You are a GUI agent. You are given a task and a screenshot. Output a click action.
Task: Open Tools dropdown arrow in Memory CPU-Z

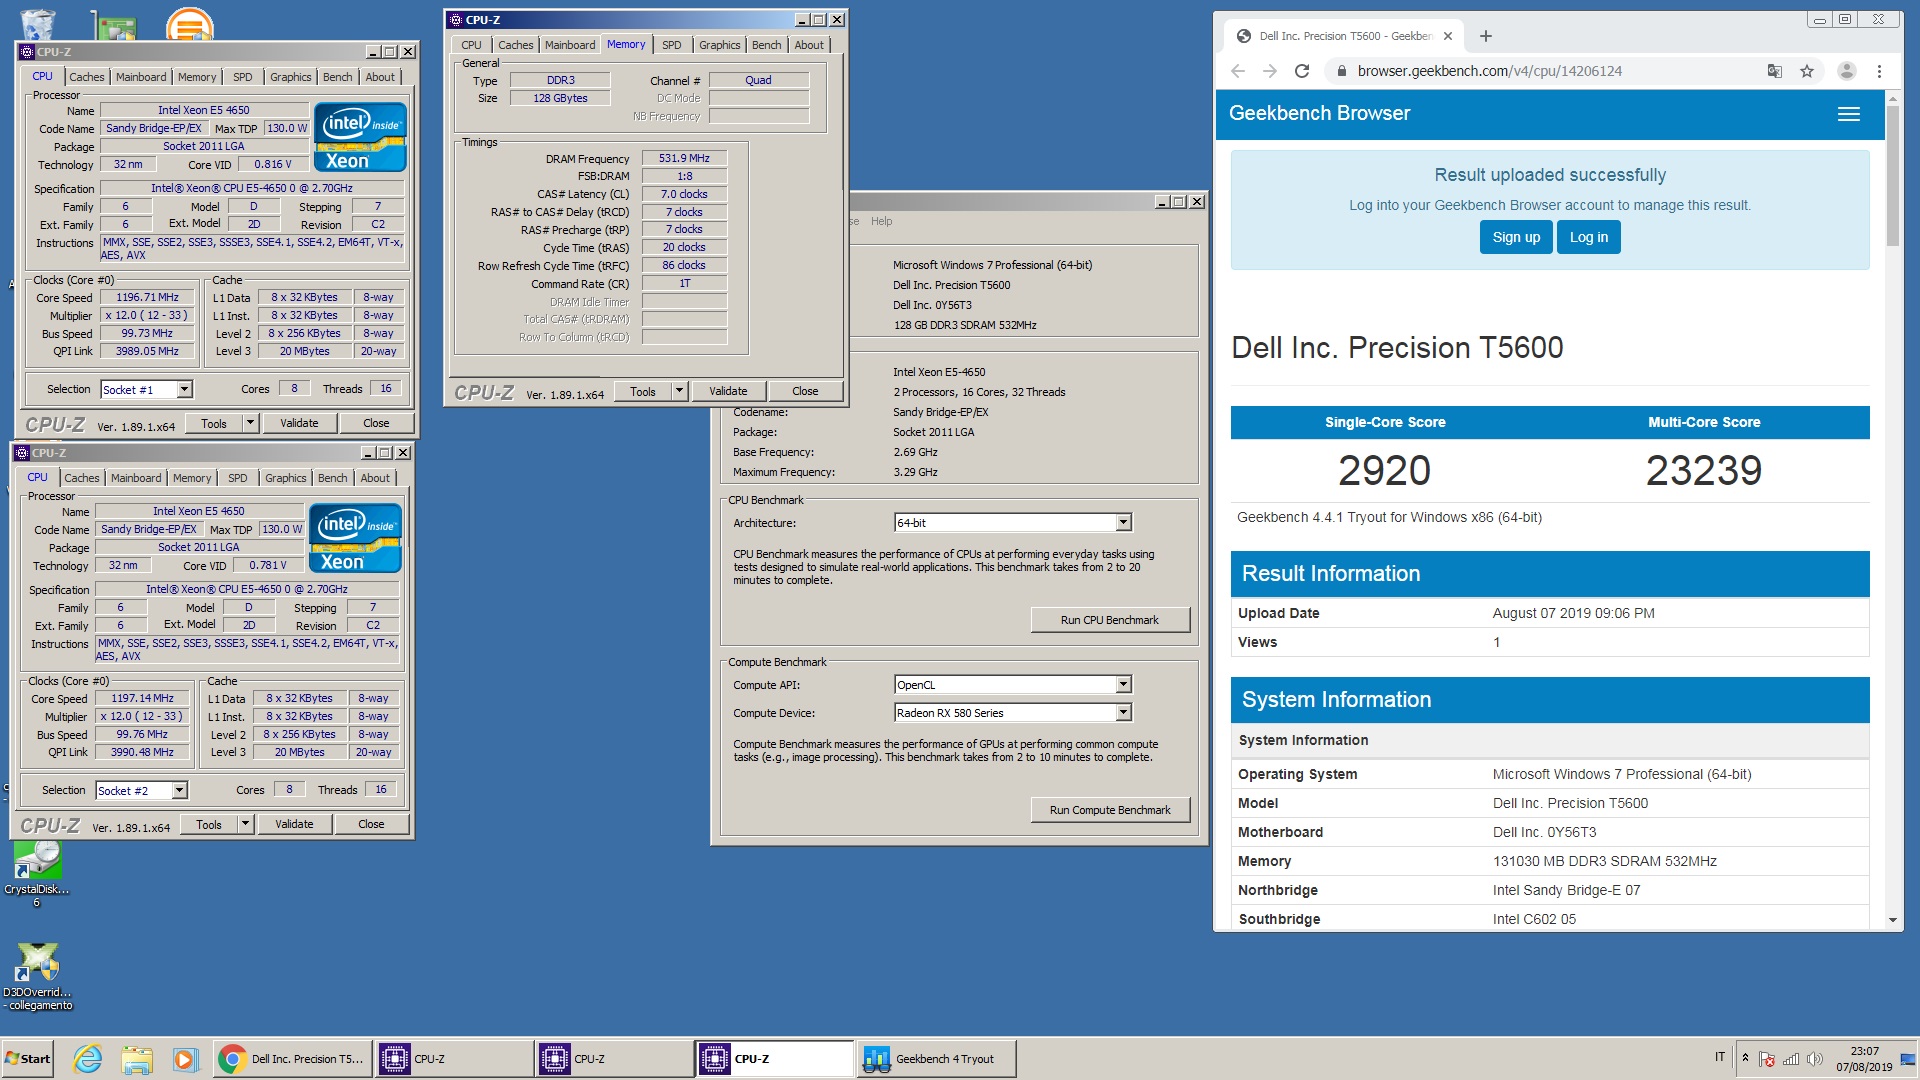pos(679,391)
